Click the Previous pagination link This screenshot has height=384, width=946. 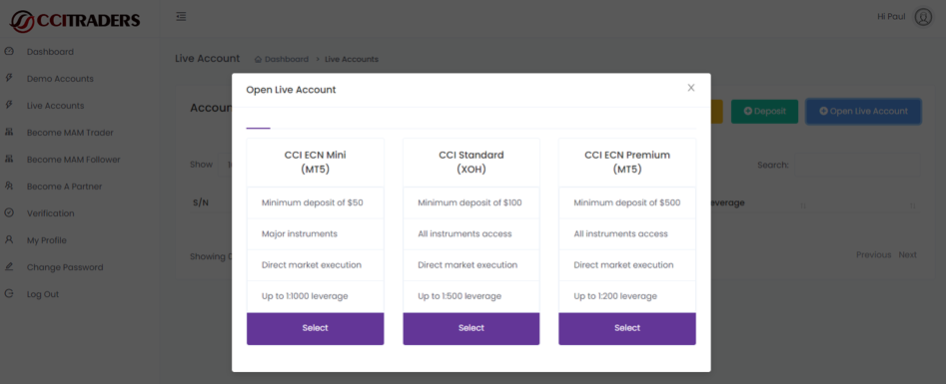coord(874,255)
